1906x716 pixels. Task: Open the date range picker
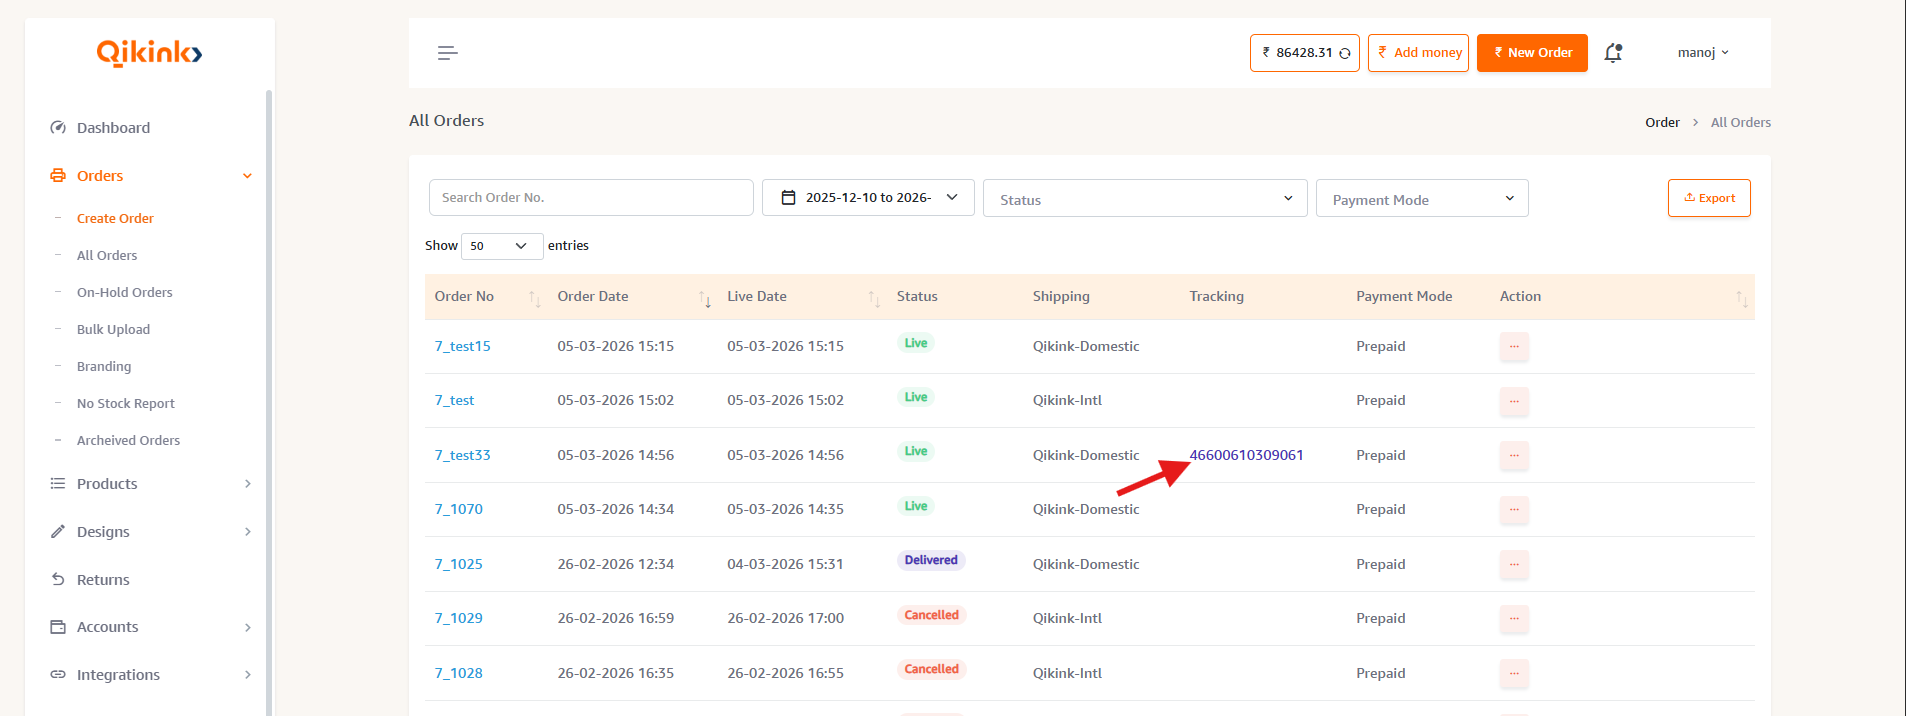(867, 198)
